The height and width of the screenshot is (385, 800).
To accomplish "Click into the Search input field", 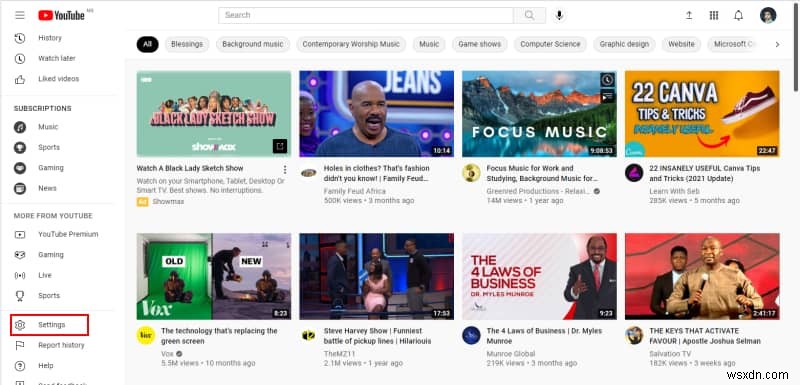I will [366, 15].
